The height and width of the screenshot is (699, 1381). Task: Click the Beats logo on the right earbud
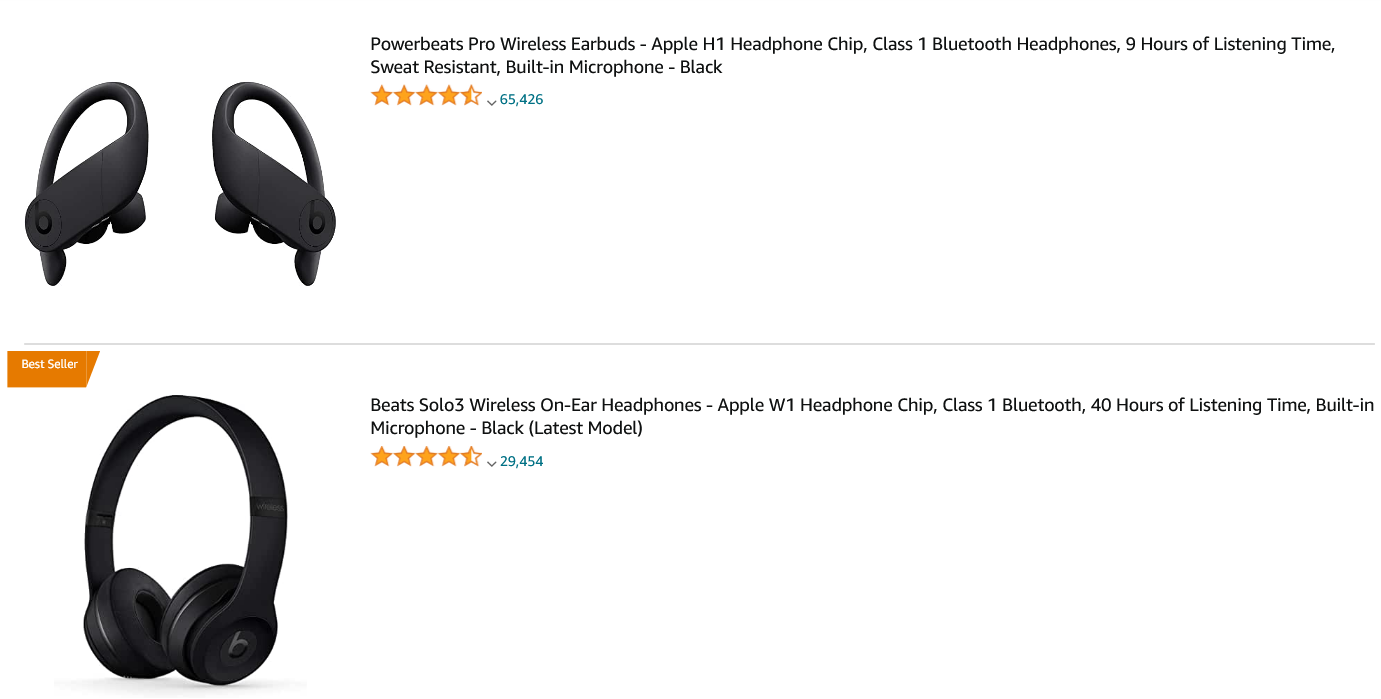[317, 218]
